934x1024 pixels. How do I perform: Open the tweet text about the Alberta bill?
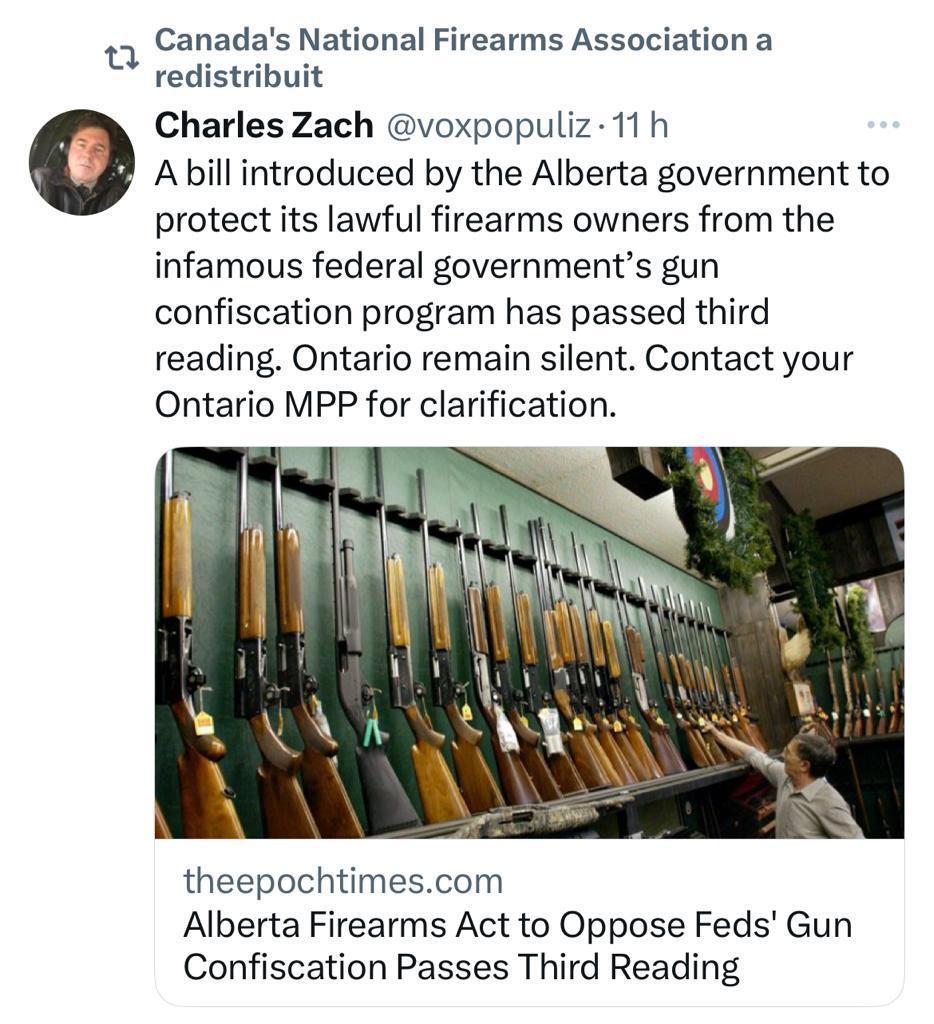click(520, 265)
